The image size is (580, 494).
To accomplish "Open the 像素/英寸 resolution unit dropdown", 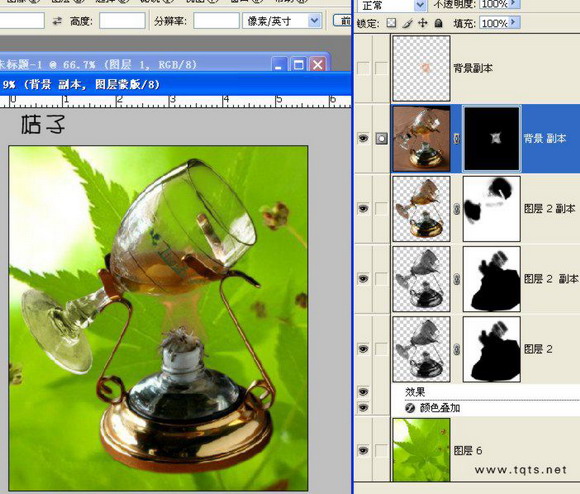I will click(x=314, y=21).
